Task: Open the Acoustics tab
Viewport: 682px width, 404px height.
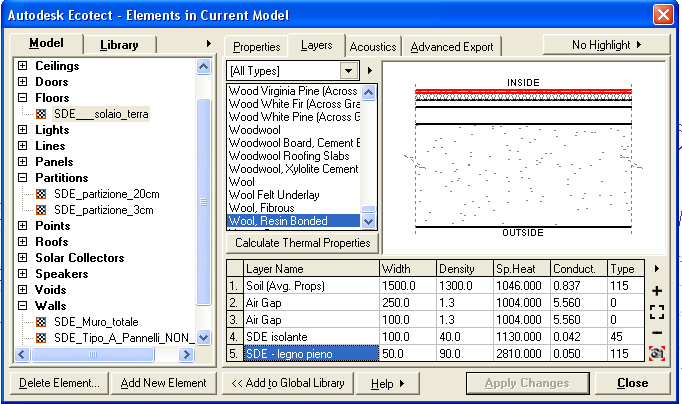Action: 373,47
